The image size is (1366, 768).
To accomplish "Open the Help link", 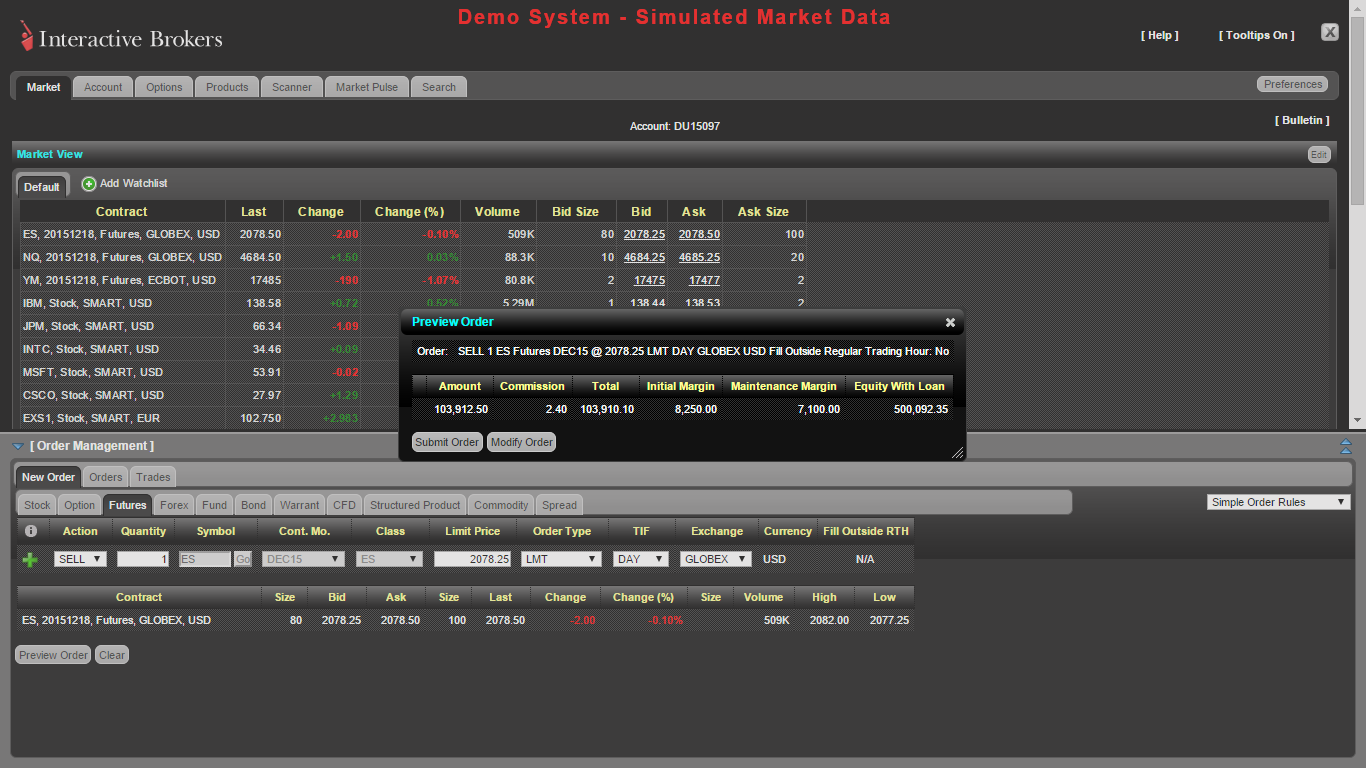I will point(1160,35).
